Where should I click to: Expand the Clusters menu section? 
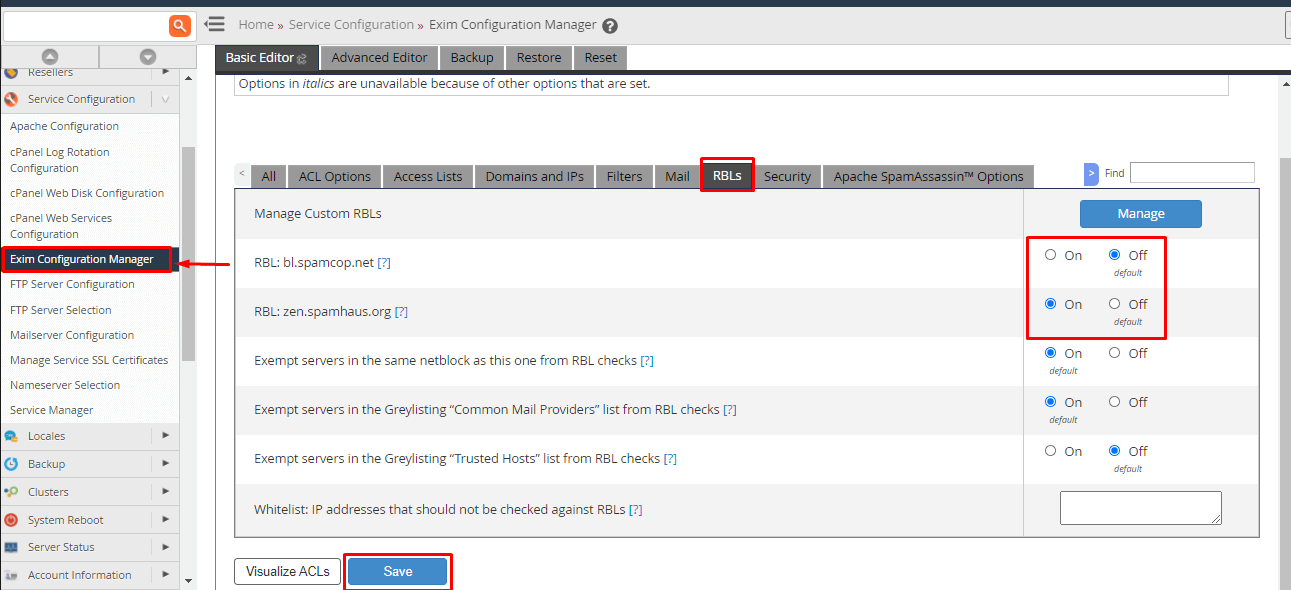pos(165,491)
